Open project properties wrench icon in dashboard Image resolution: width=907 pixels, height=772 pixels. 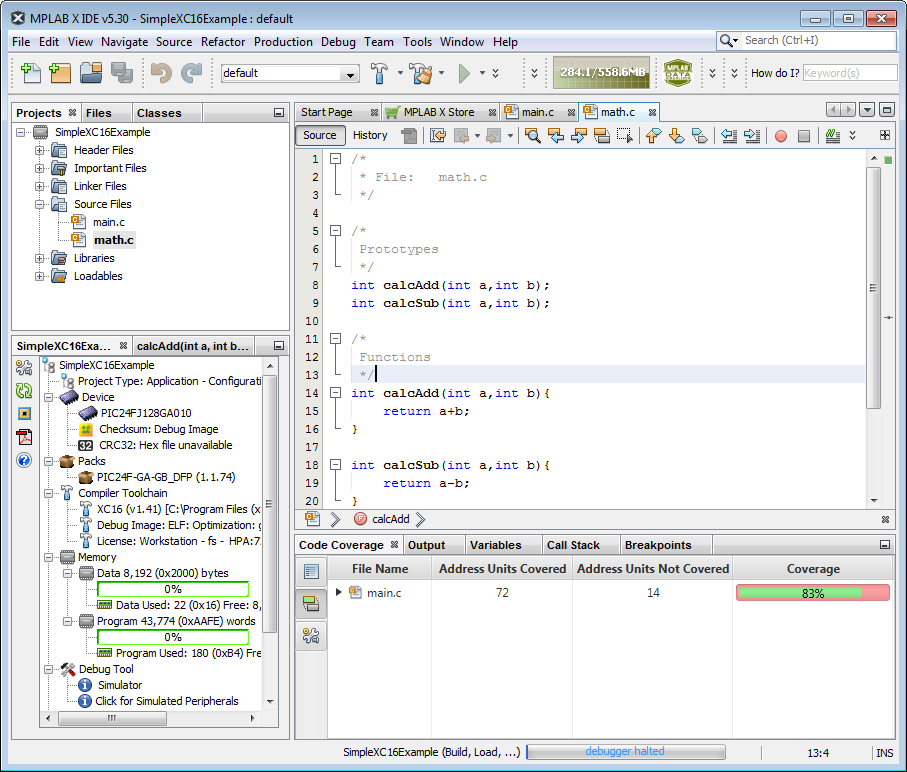24,367
